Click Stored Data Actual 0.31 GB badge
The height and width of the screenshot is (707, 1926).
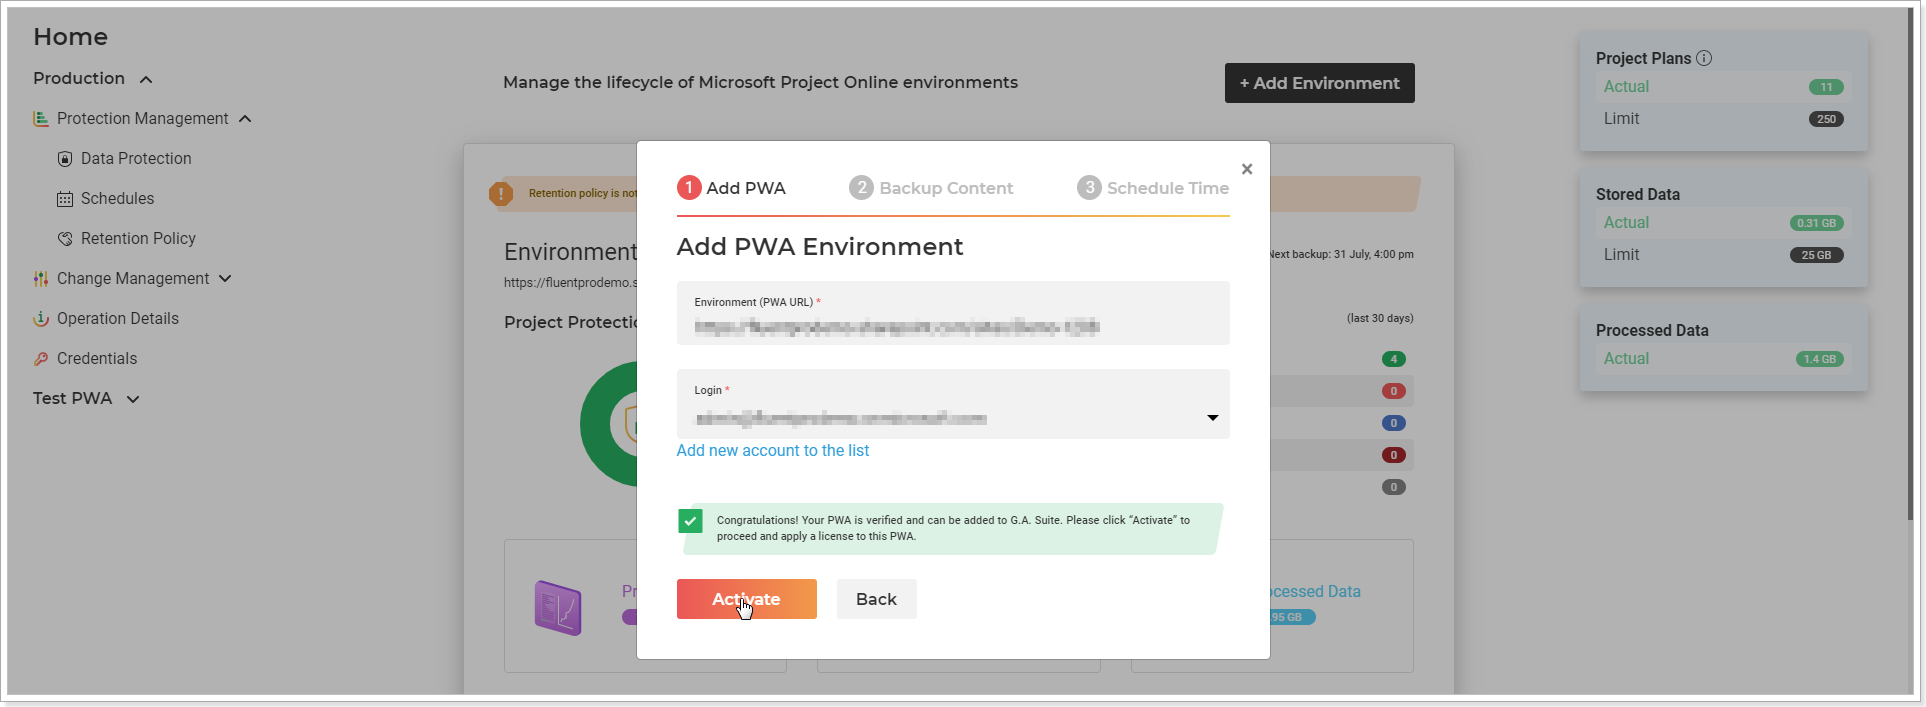[x=1816, y=223]
